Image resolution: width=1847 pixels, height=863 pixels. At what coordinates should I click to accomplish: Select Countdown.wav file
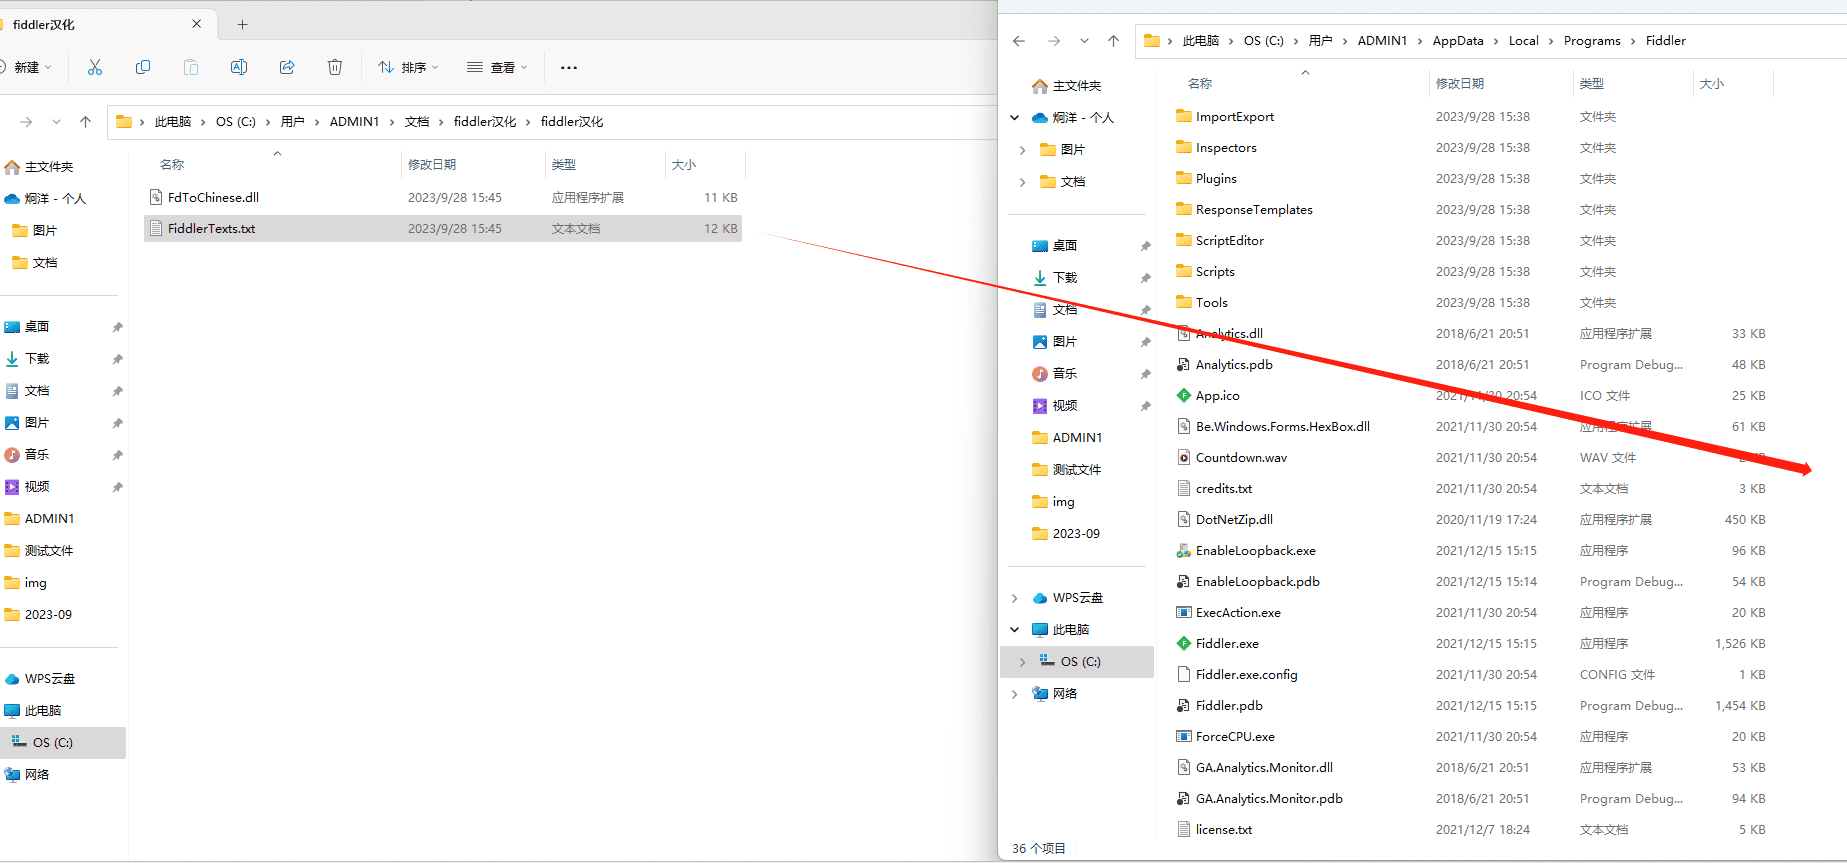click(x=1241, y=458)
